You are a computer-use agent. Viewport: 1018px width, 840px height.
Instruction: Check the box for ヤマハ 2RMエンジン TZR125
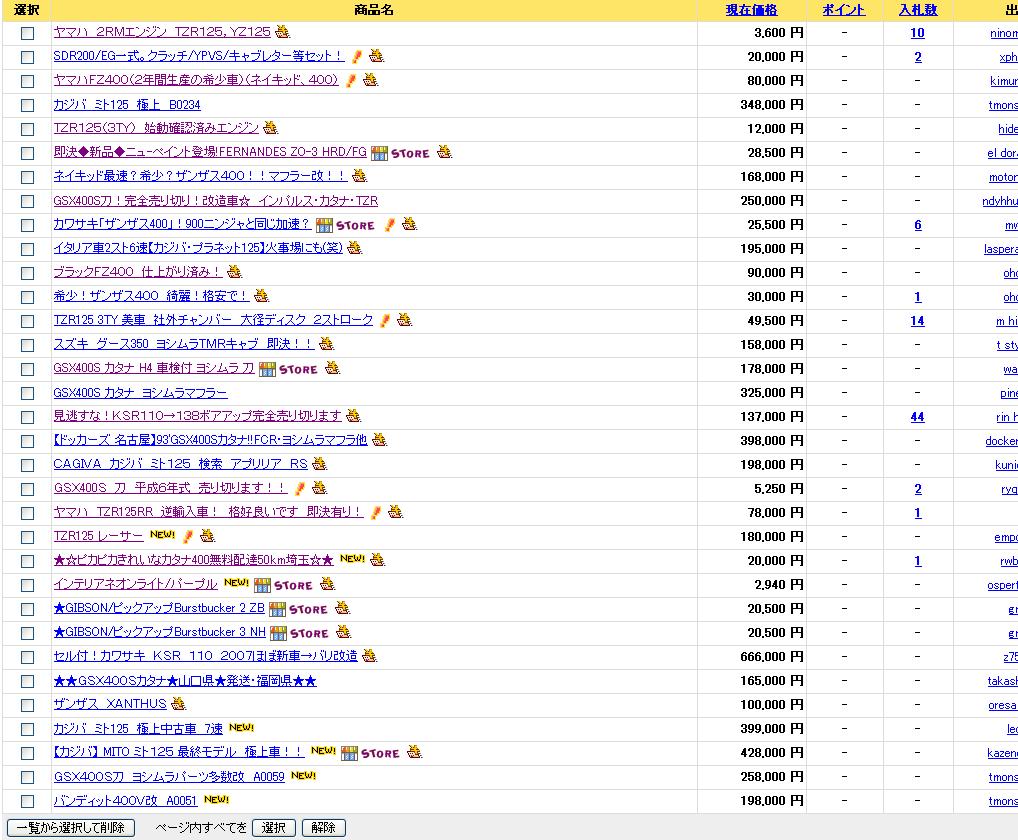27,33
